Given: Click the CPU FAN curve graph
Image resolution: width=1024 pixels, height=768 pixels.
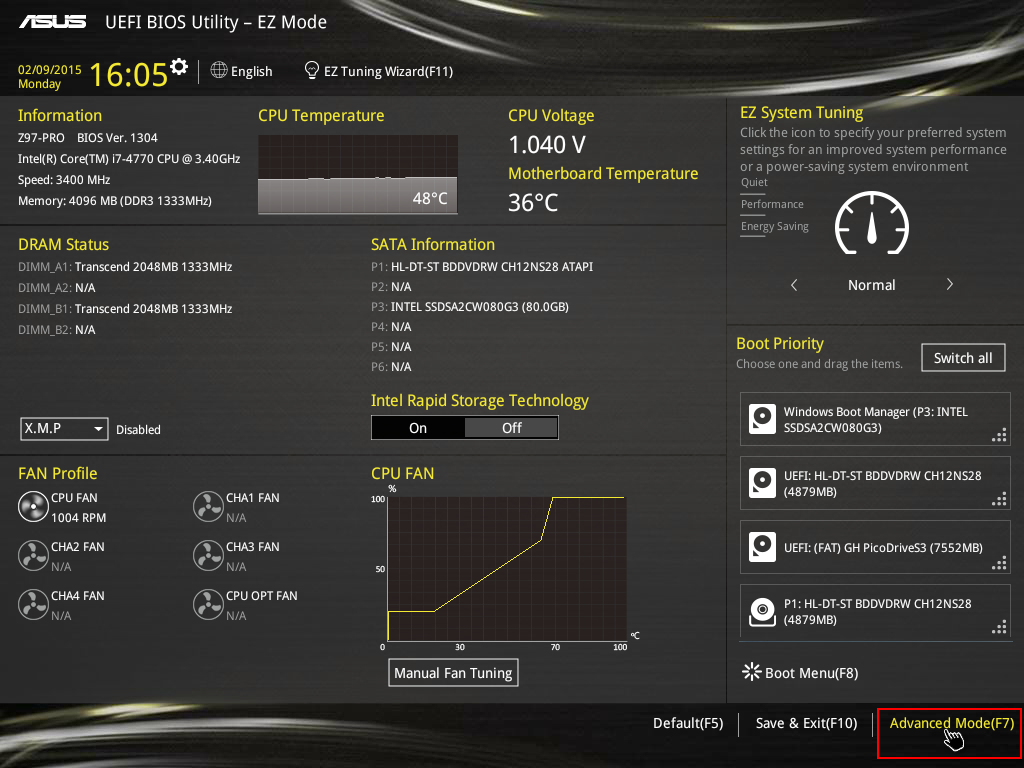Looking at the screenshot, I should pos(507,569).
